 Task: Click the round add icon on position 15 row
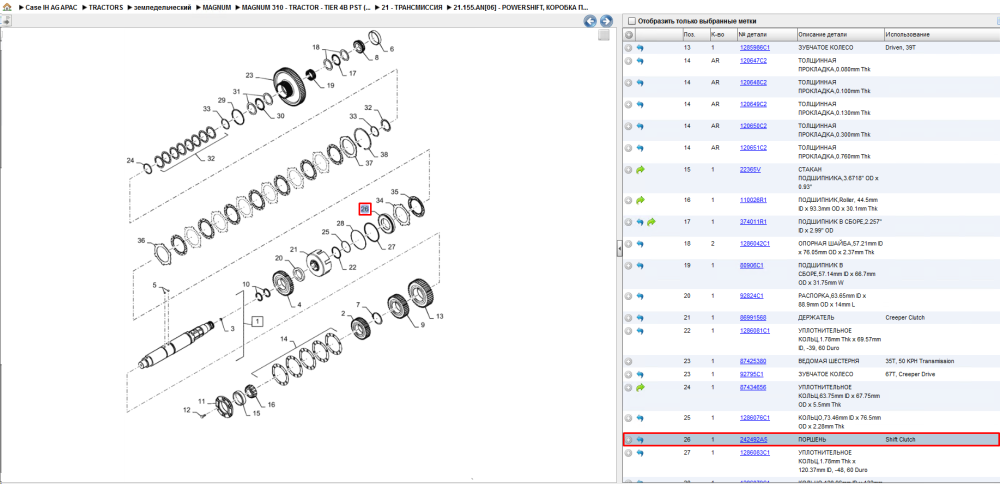click(629, 170)
